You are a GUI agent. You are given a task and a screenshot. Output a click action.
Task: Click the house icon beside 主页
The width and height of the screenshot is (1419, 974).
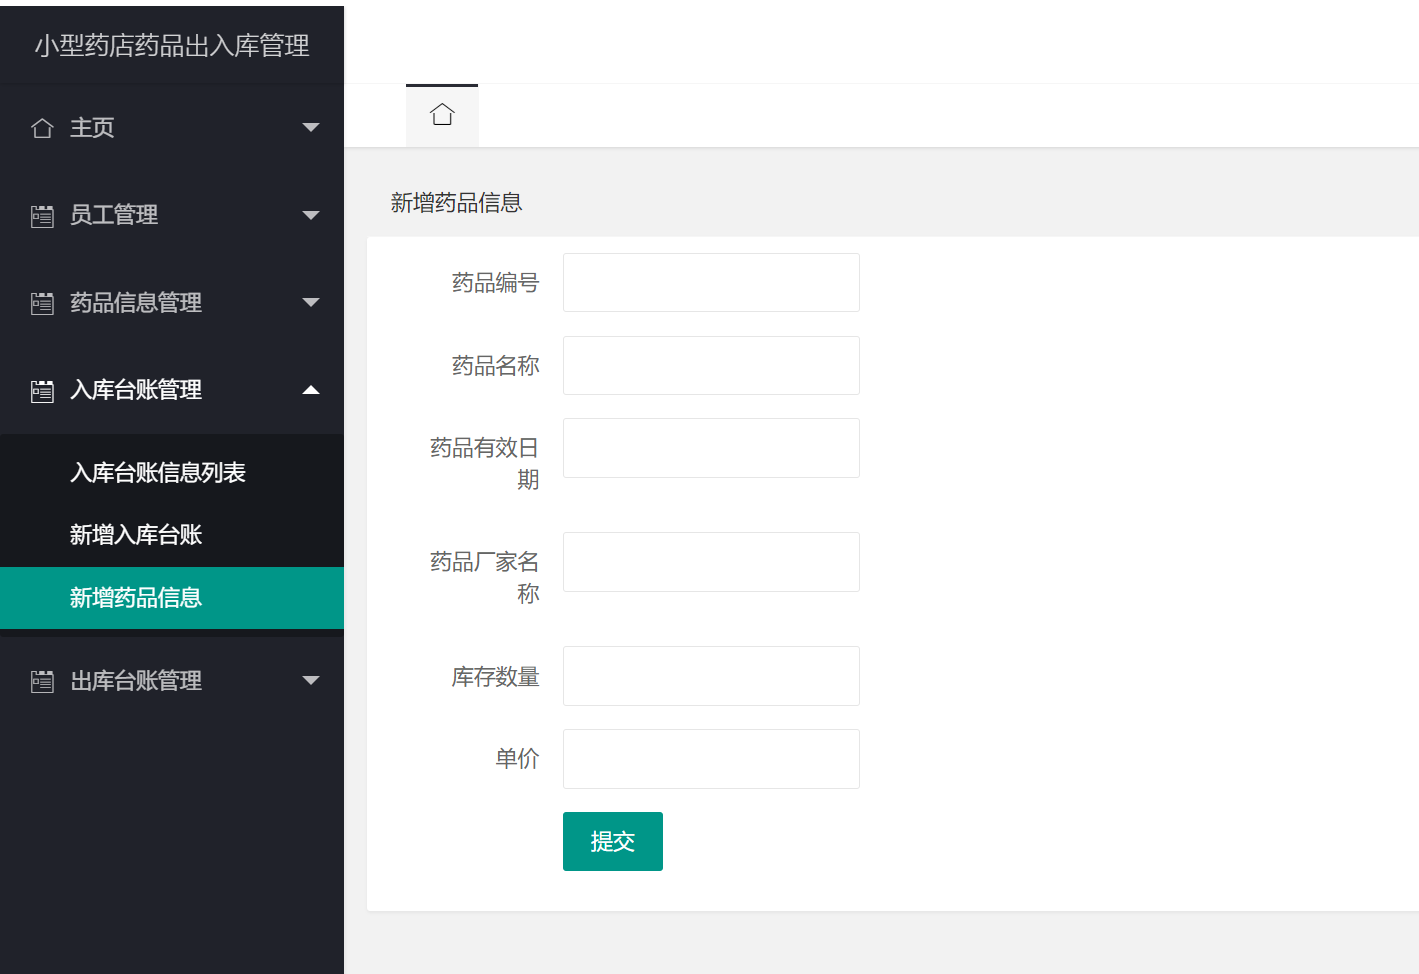click(x=42, y=128)
